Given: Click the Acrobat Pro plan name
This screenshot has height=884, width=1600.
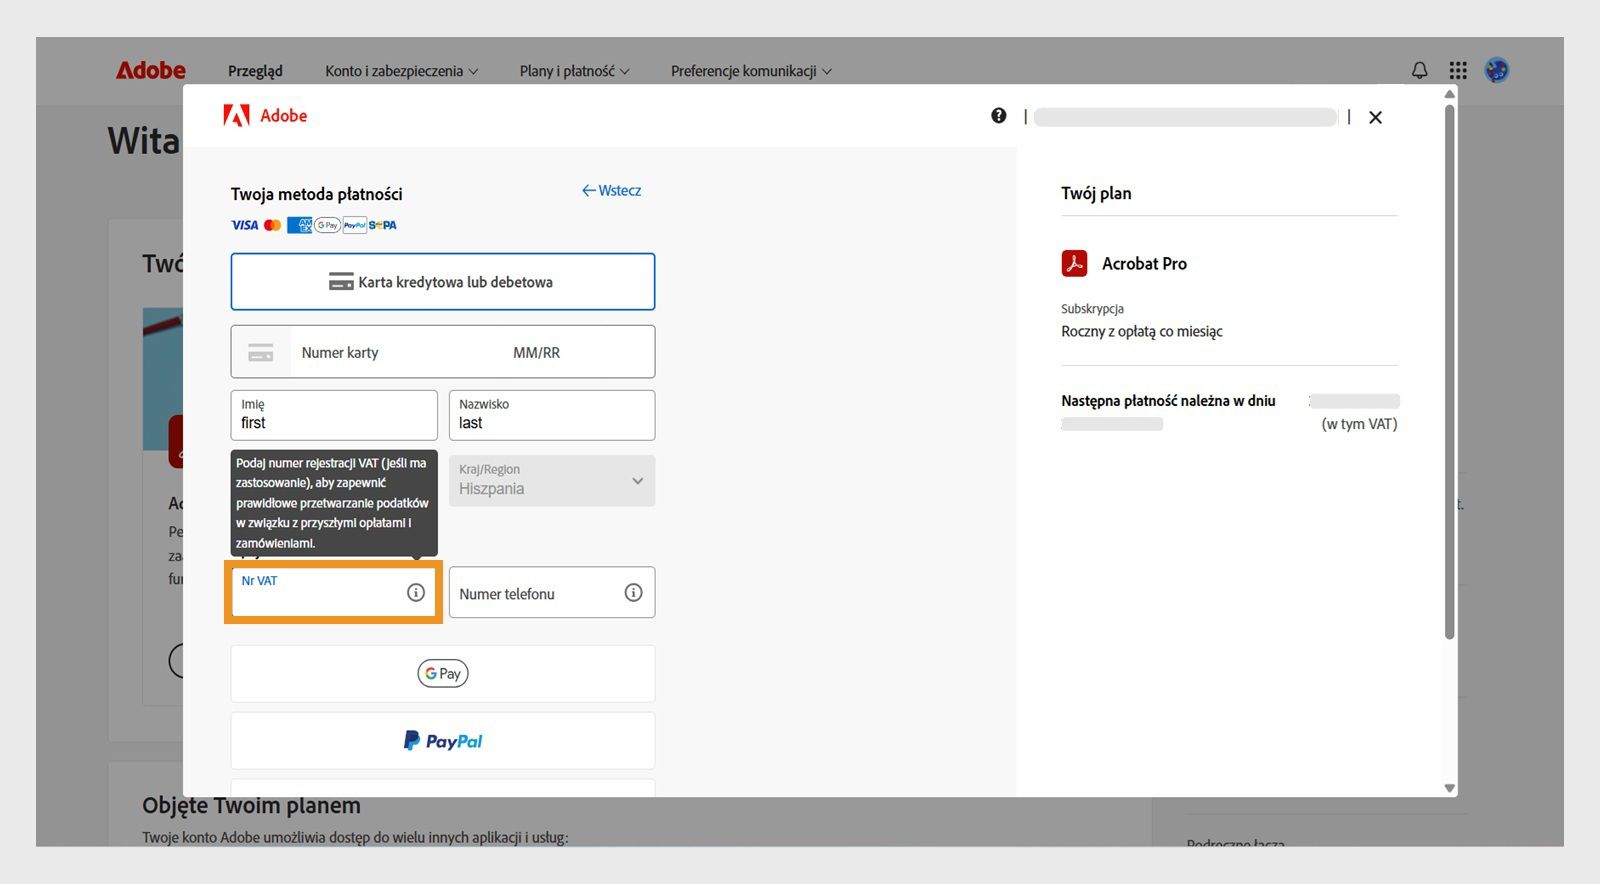Looking at the screenshot, I should coord(1144,264).
